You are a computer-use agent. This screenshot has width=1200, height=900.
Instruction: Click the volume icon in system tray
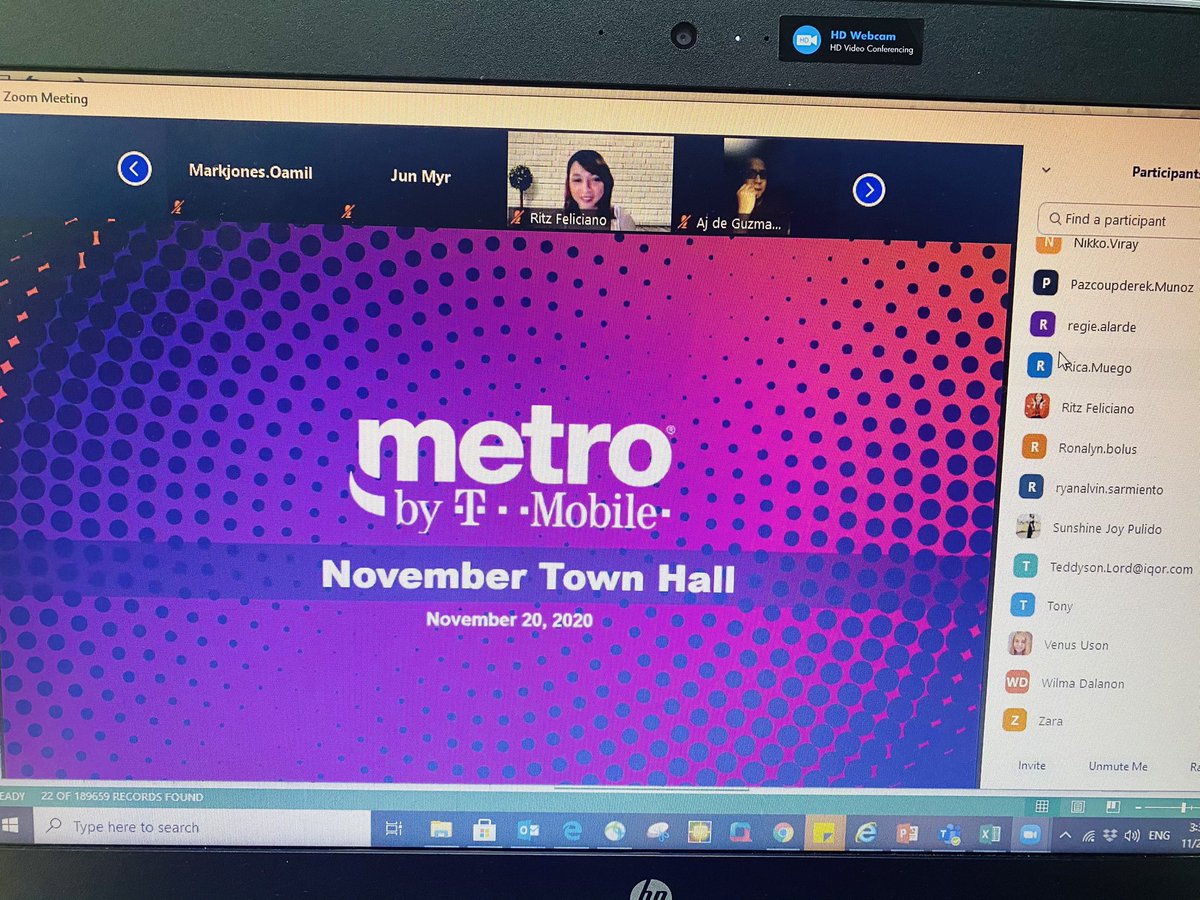coord(1131,836)
